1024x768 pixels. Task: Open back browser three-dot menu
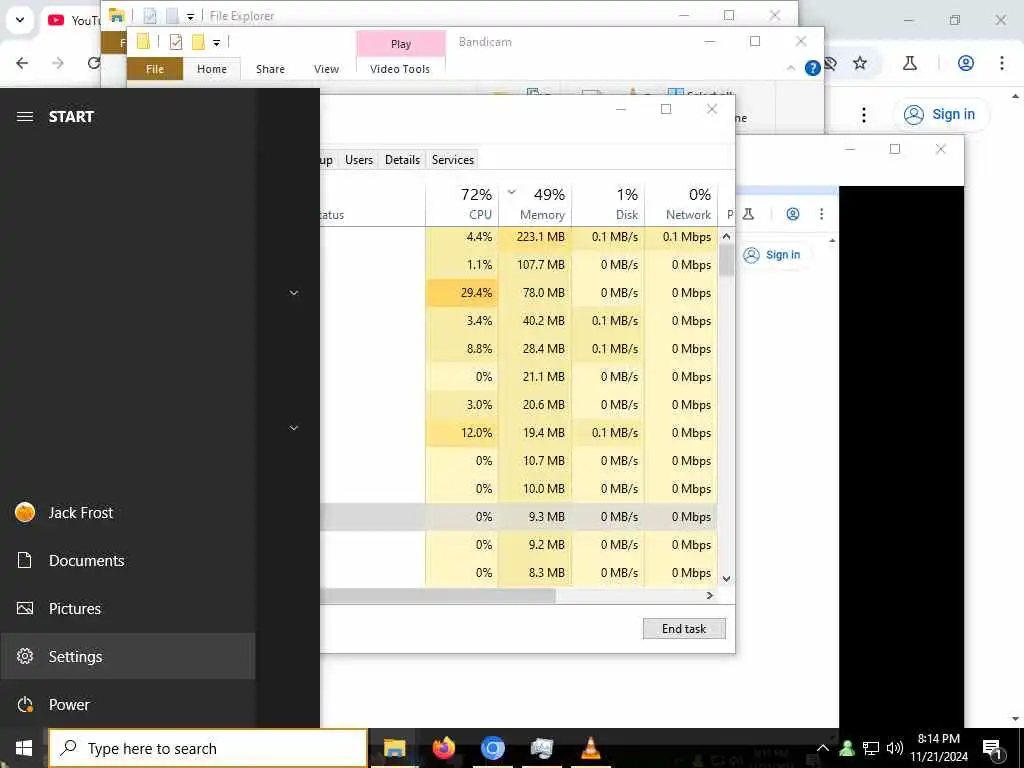pyautogui.click(x=1002, y=63)
